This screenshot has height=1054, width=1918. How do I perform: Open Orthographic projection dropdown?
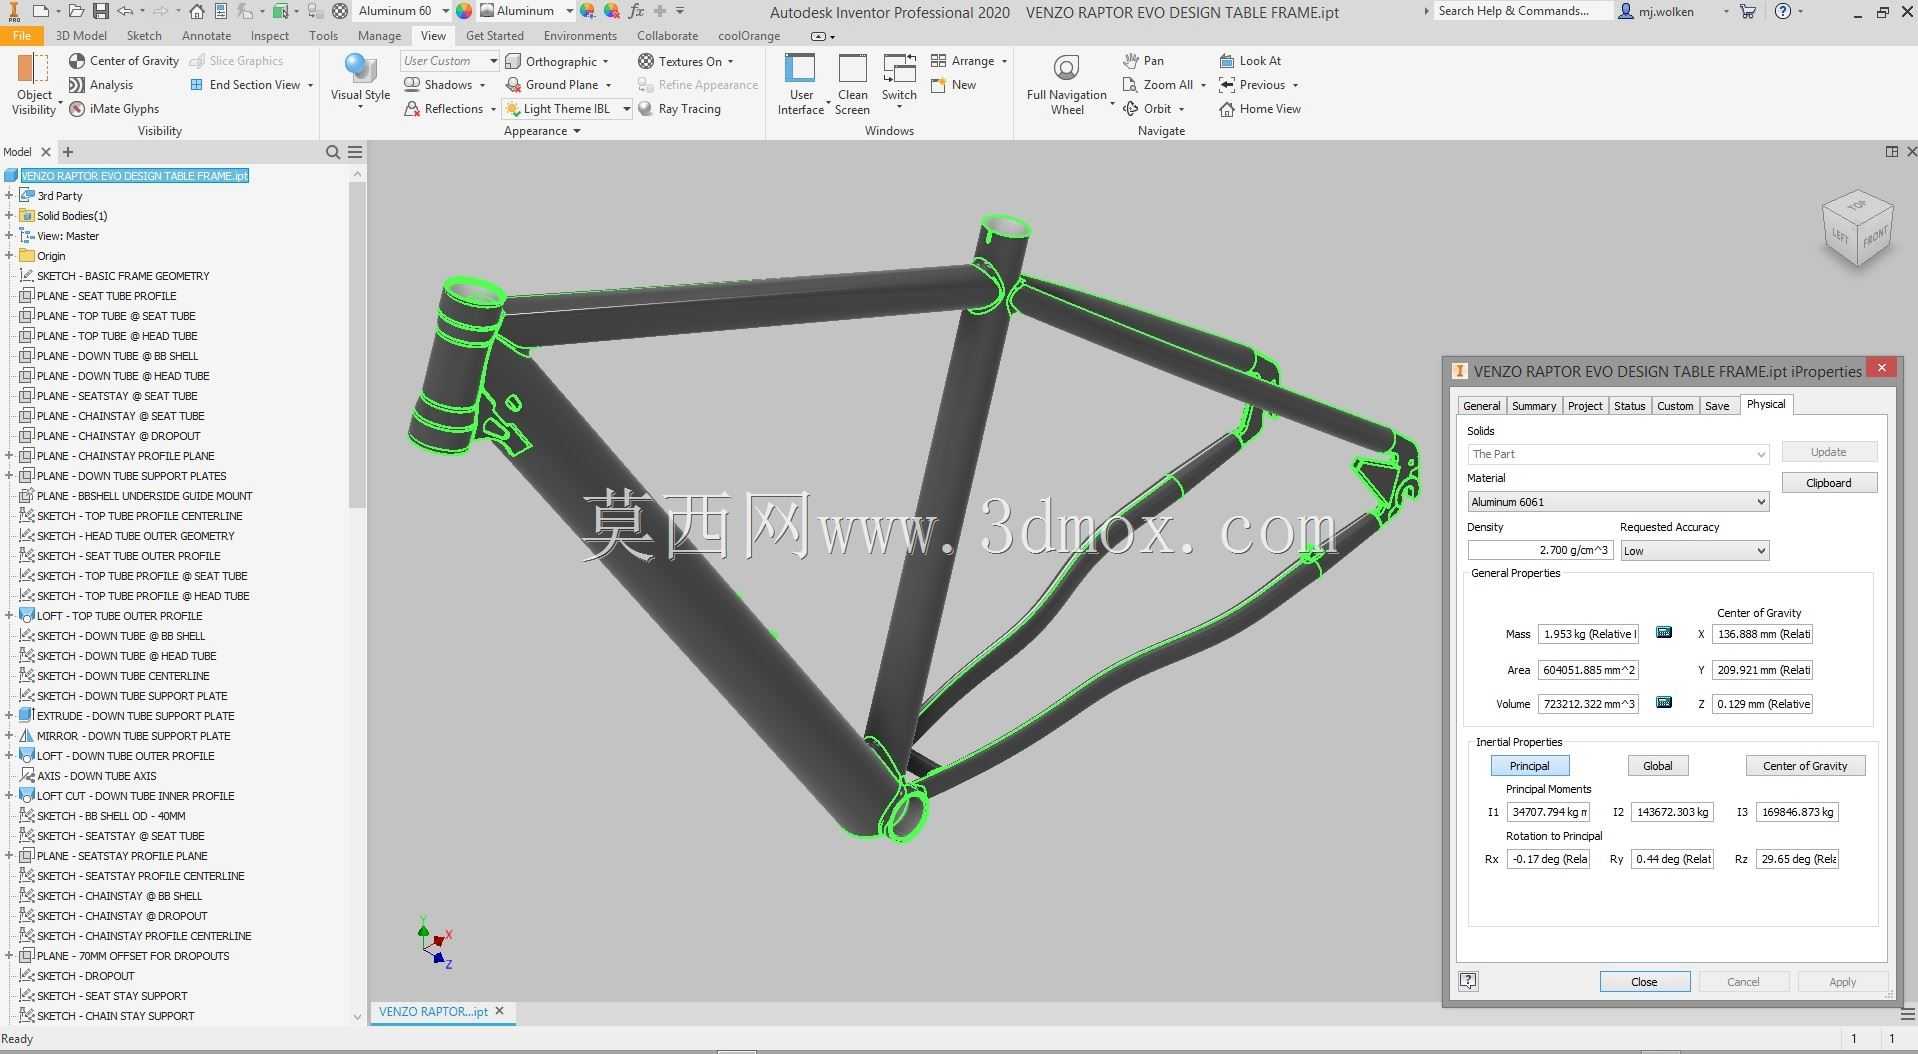coord(606,61)
